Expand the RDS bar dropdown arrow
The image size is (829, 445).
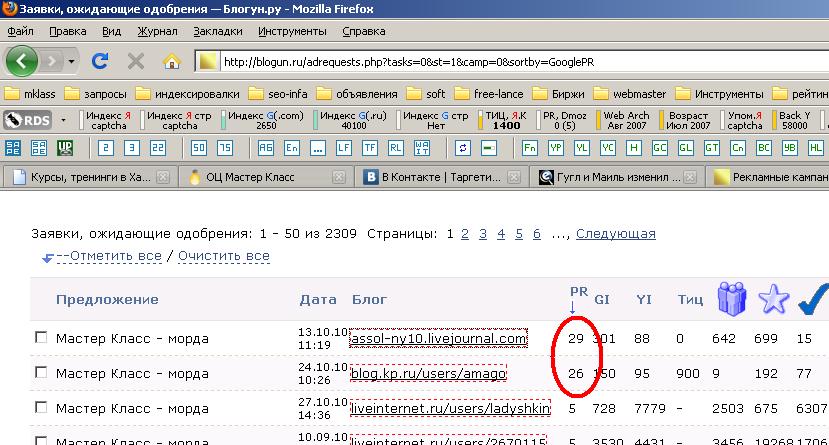(x=65, y=120)
